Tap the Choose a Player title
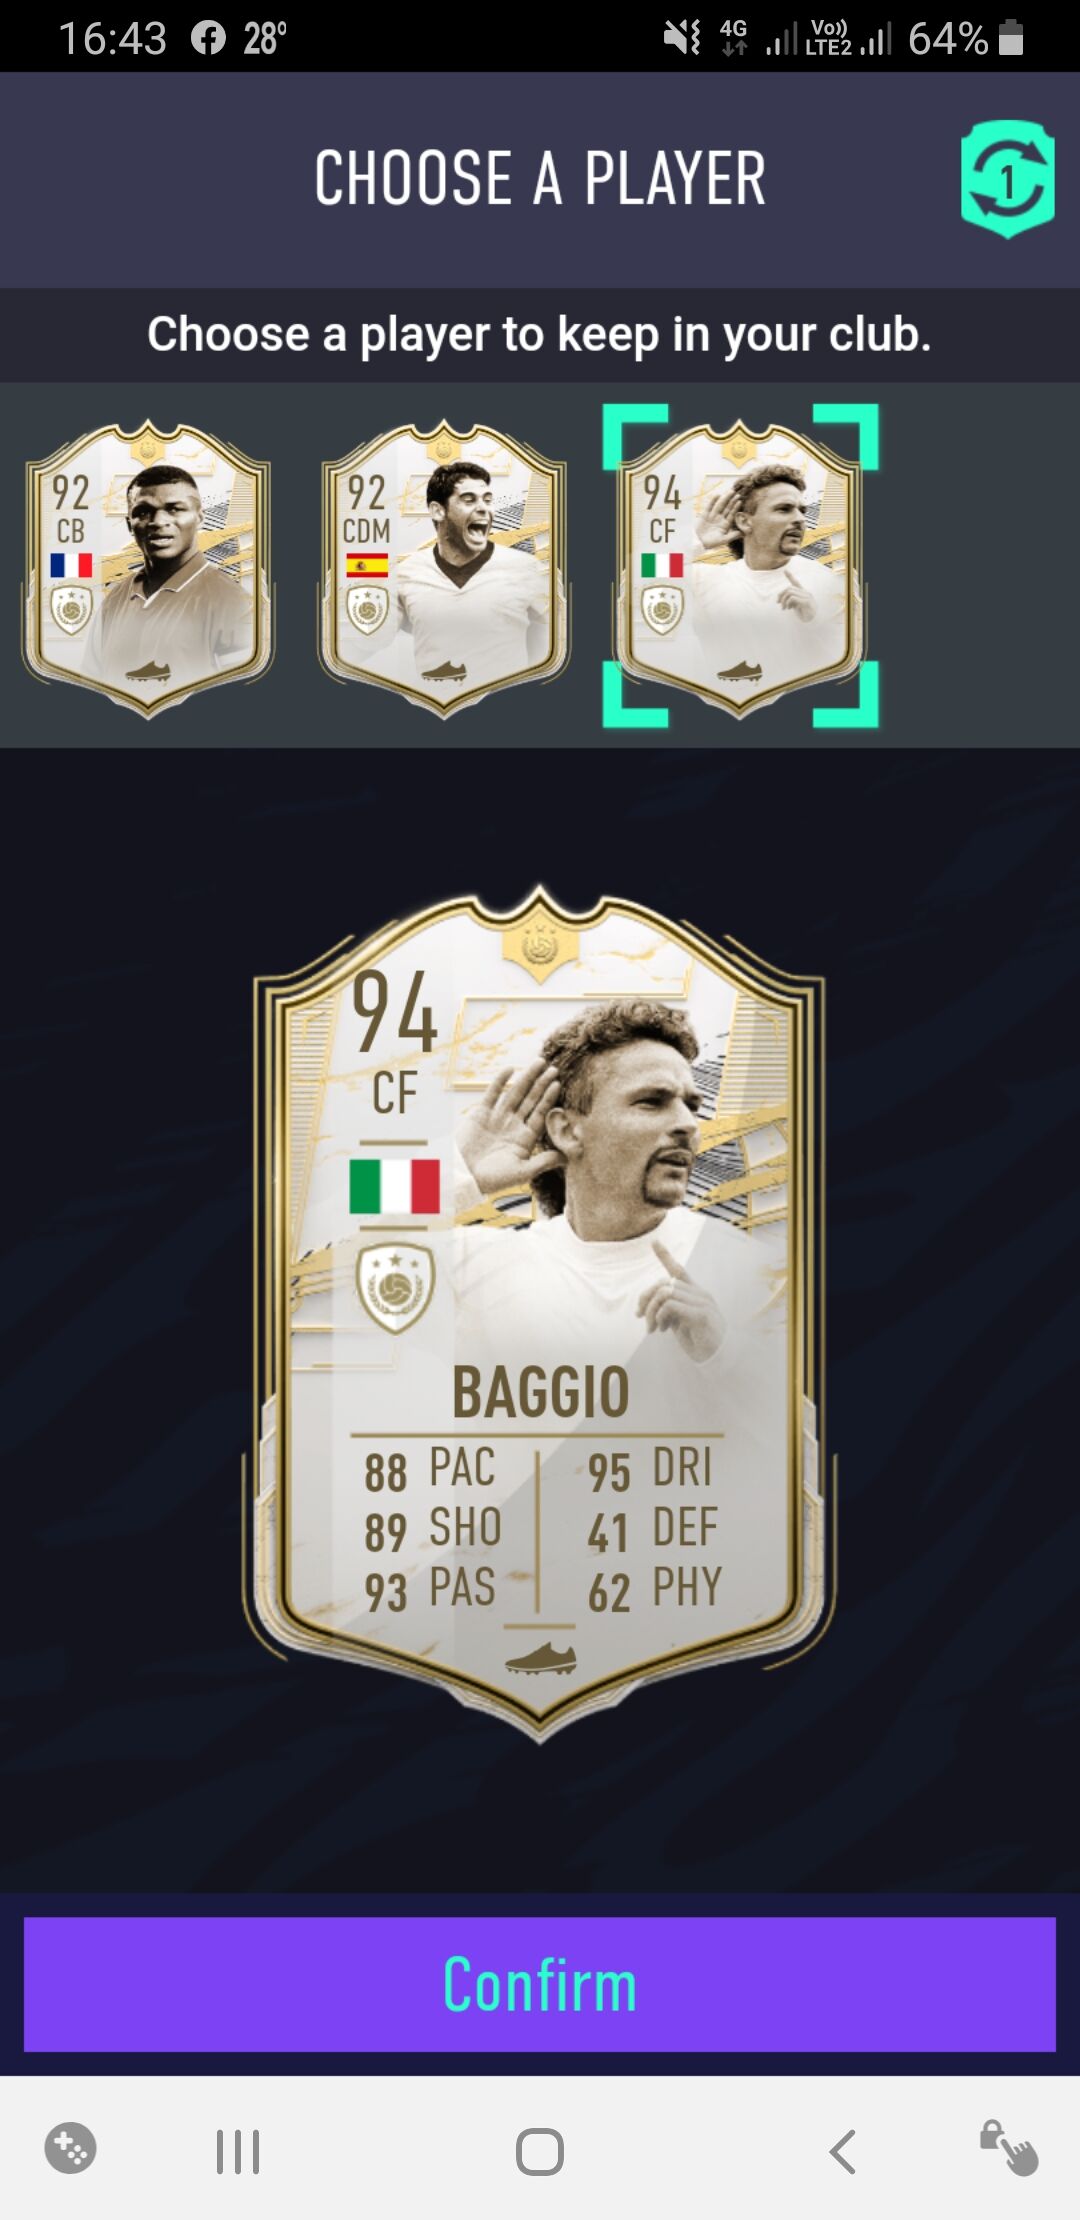1080x2220 pixels. (x=540, y=179)
